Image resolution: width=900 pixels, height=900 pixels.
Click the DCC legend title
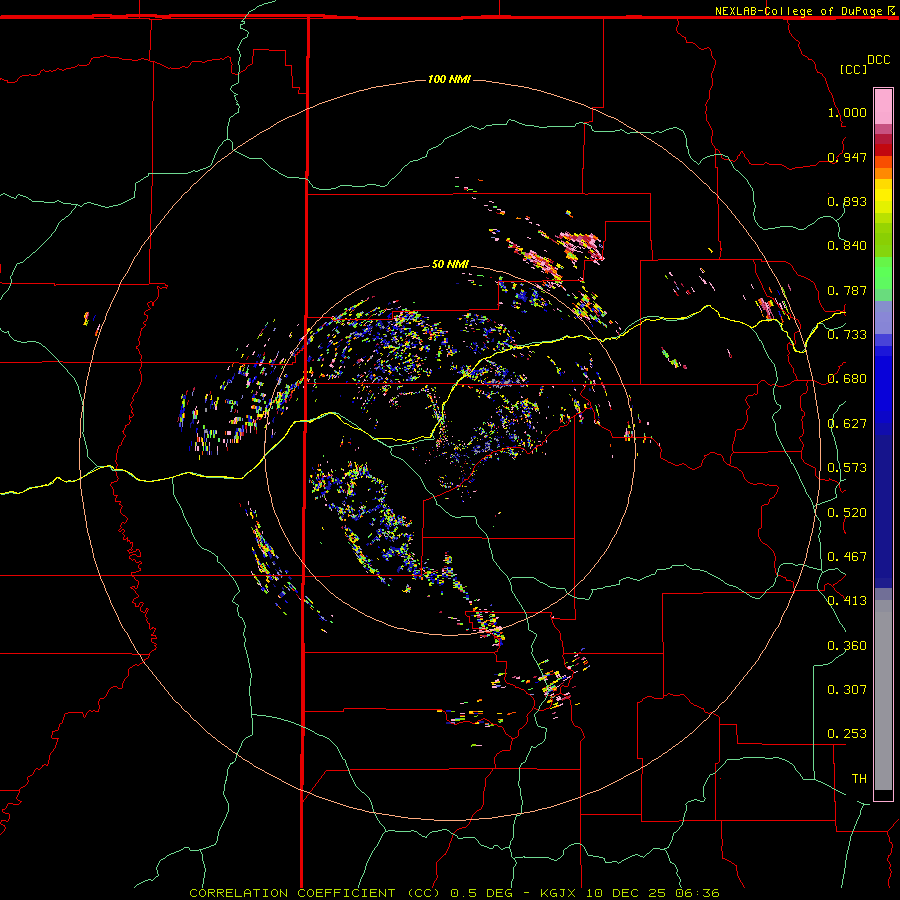878,60
